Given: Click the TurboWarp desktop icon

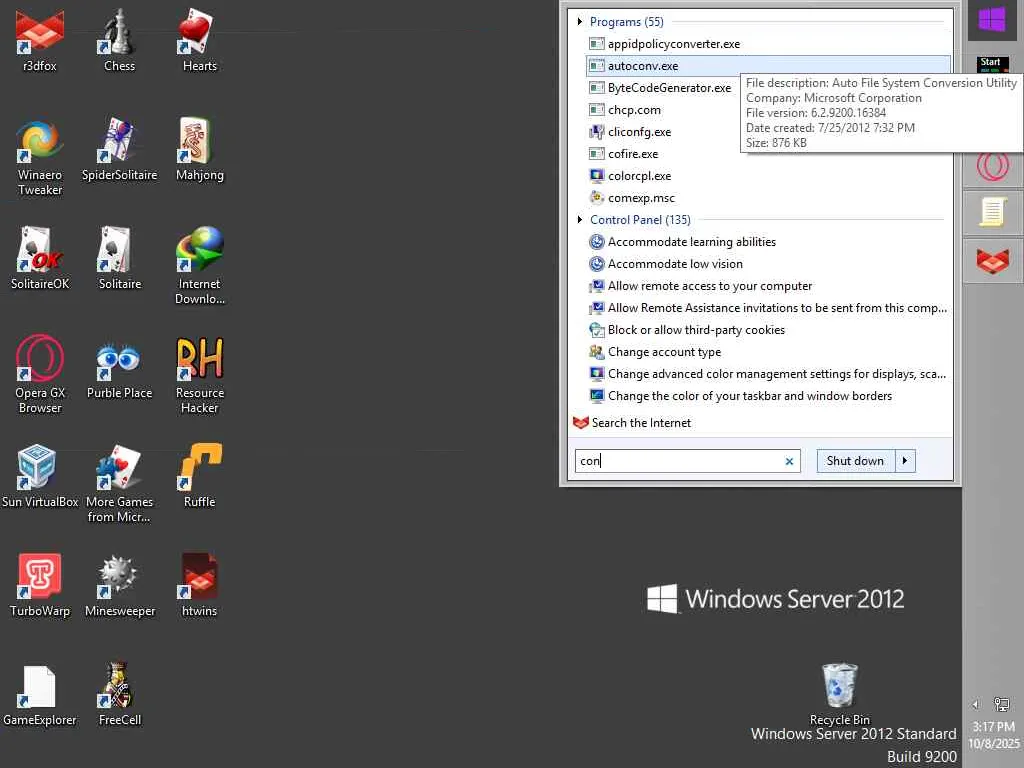Looking at the screenshot, I should 40,586.
